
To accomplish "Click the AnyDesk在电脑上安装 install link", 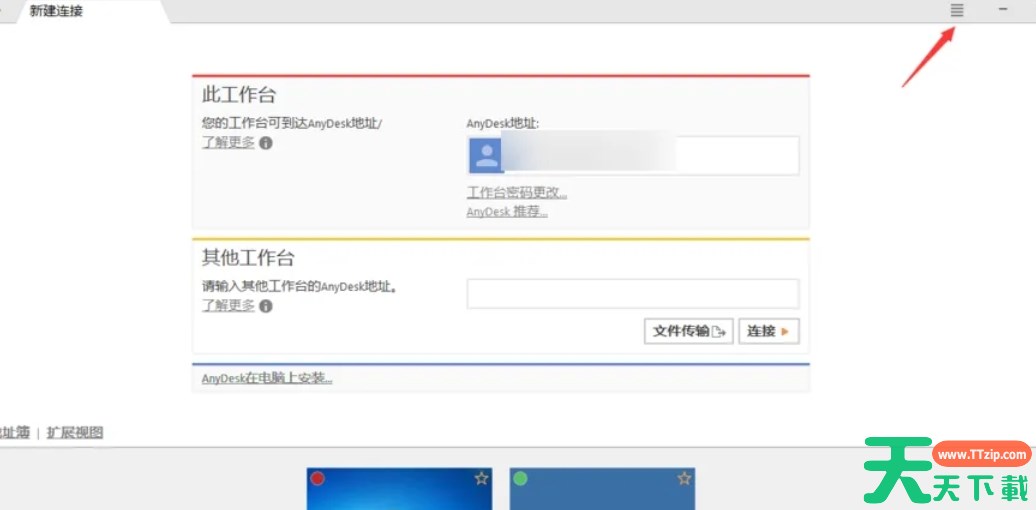I will 267,378.
